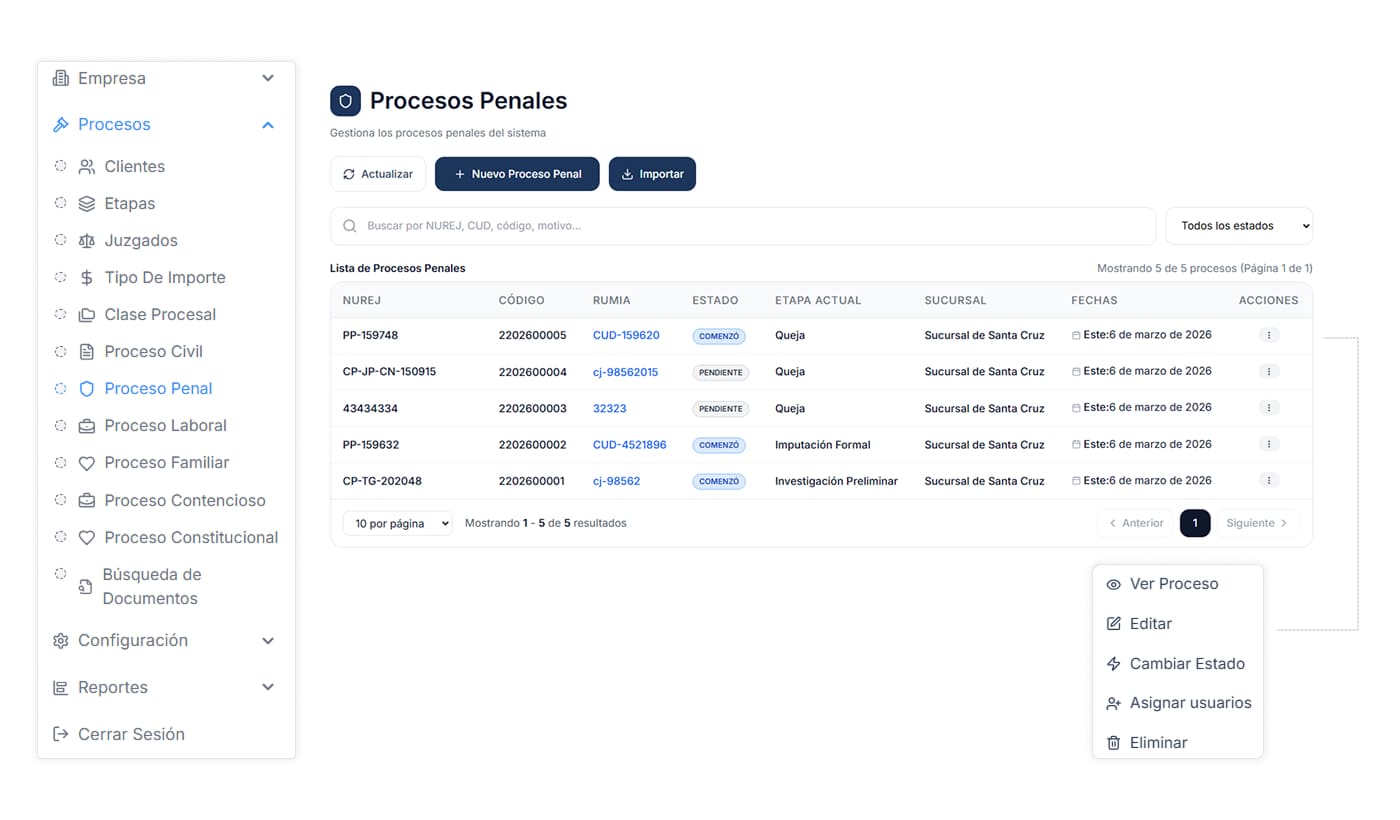Viewport: 1400px width, 820px height.
Task: Click page 1 pagination button
Action: (1195, 523)
